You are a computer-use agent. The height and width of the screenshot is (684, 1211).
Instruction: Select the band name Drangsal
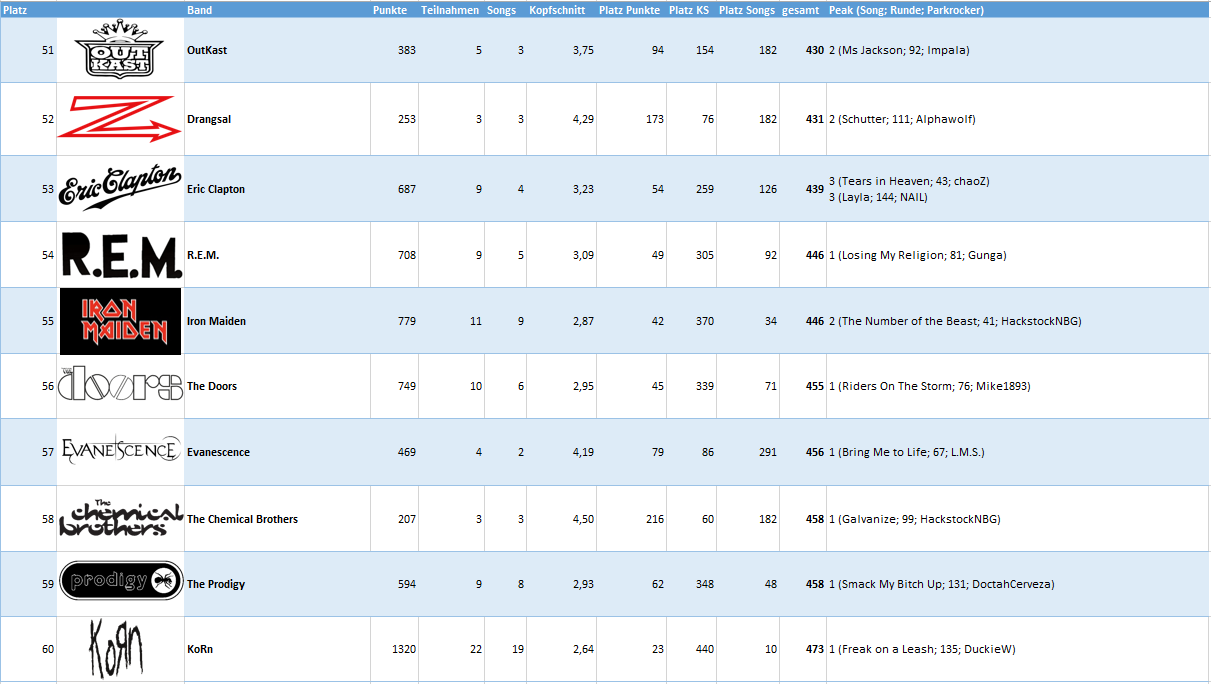pyautogui.click(x=209, y=119)
